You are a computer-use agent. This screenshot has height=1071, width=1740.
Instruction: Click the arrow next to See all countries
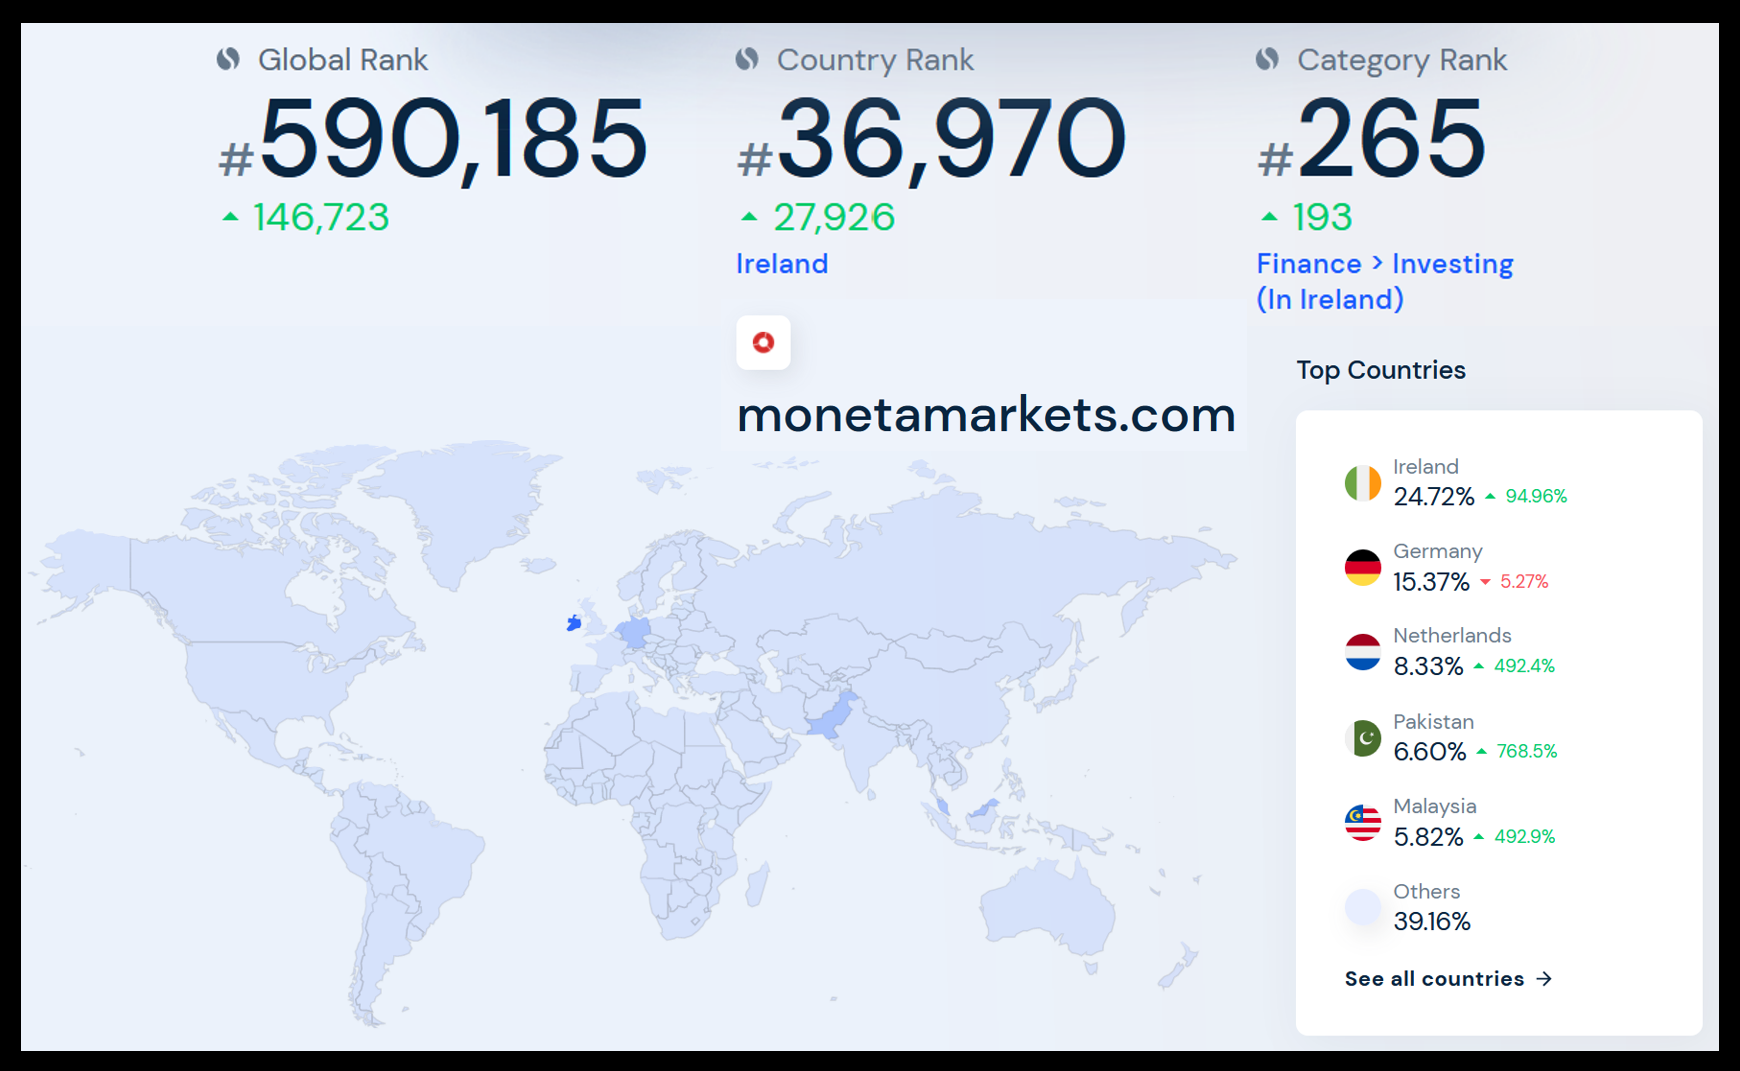[1544, 979]
